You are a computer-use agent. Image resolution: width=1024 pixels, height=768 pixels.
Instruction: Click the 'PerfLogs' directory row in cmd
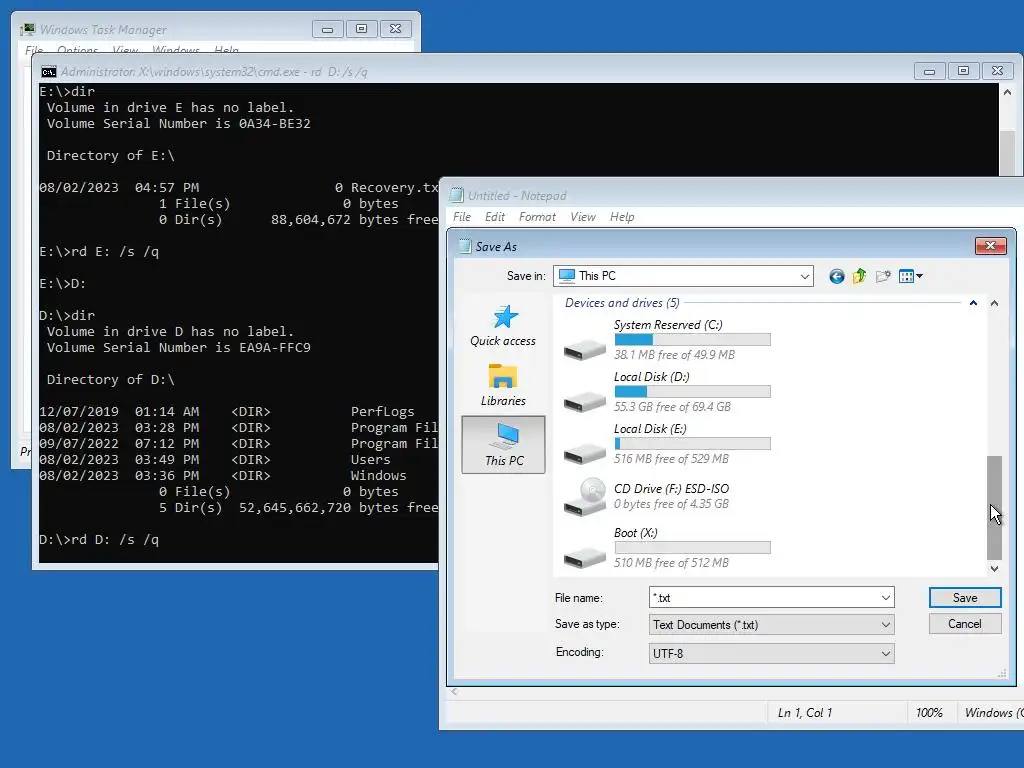tap(227, 412)
